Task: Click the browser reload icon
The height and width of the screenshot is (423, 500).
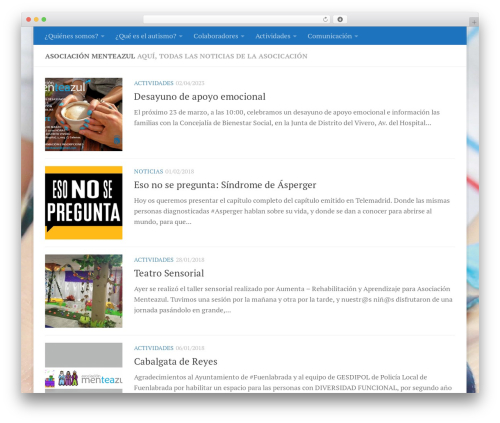Action: pos(325,19)
